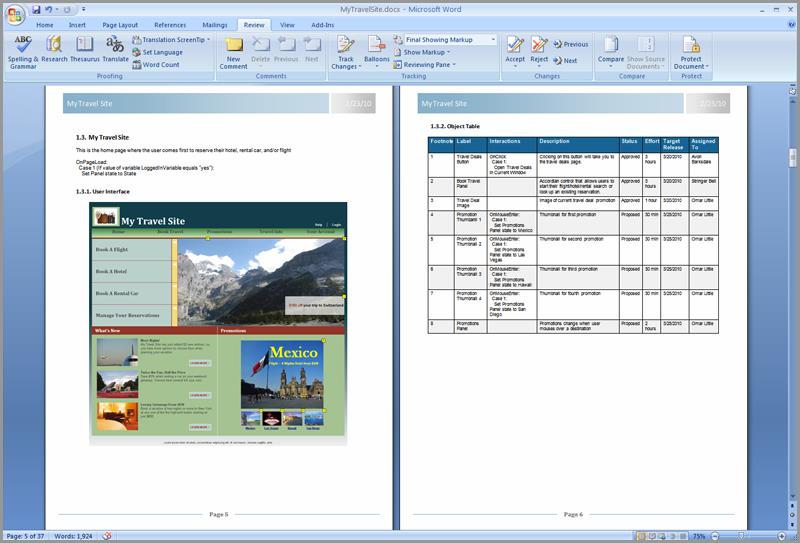This screenshot has width=800, height=543.
Task: Click the Translate tool
Action: (x=115, y=50)
